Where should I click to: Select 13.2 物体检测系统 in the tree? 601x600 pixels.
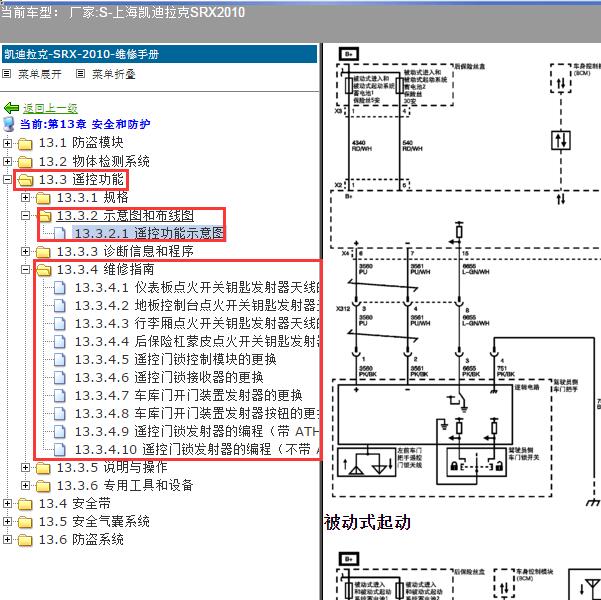pos(94,161)
